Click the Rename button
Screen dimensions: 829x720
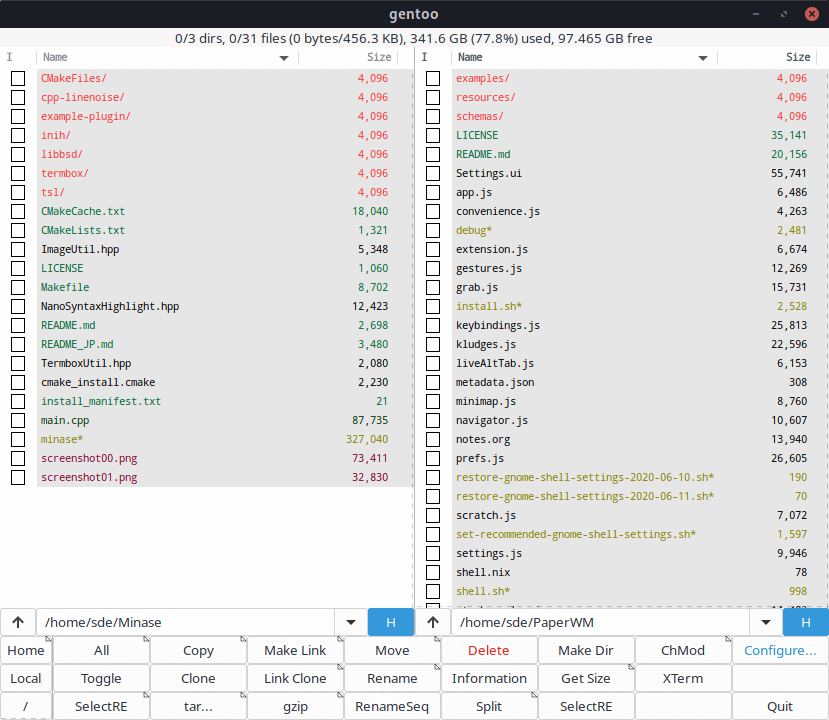click(x=392, y=678)
